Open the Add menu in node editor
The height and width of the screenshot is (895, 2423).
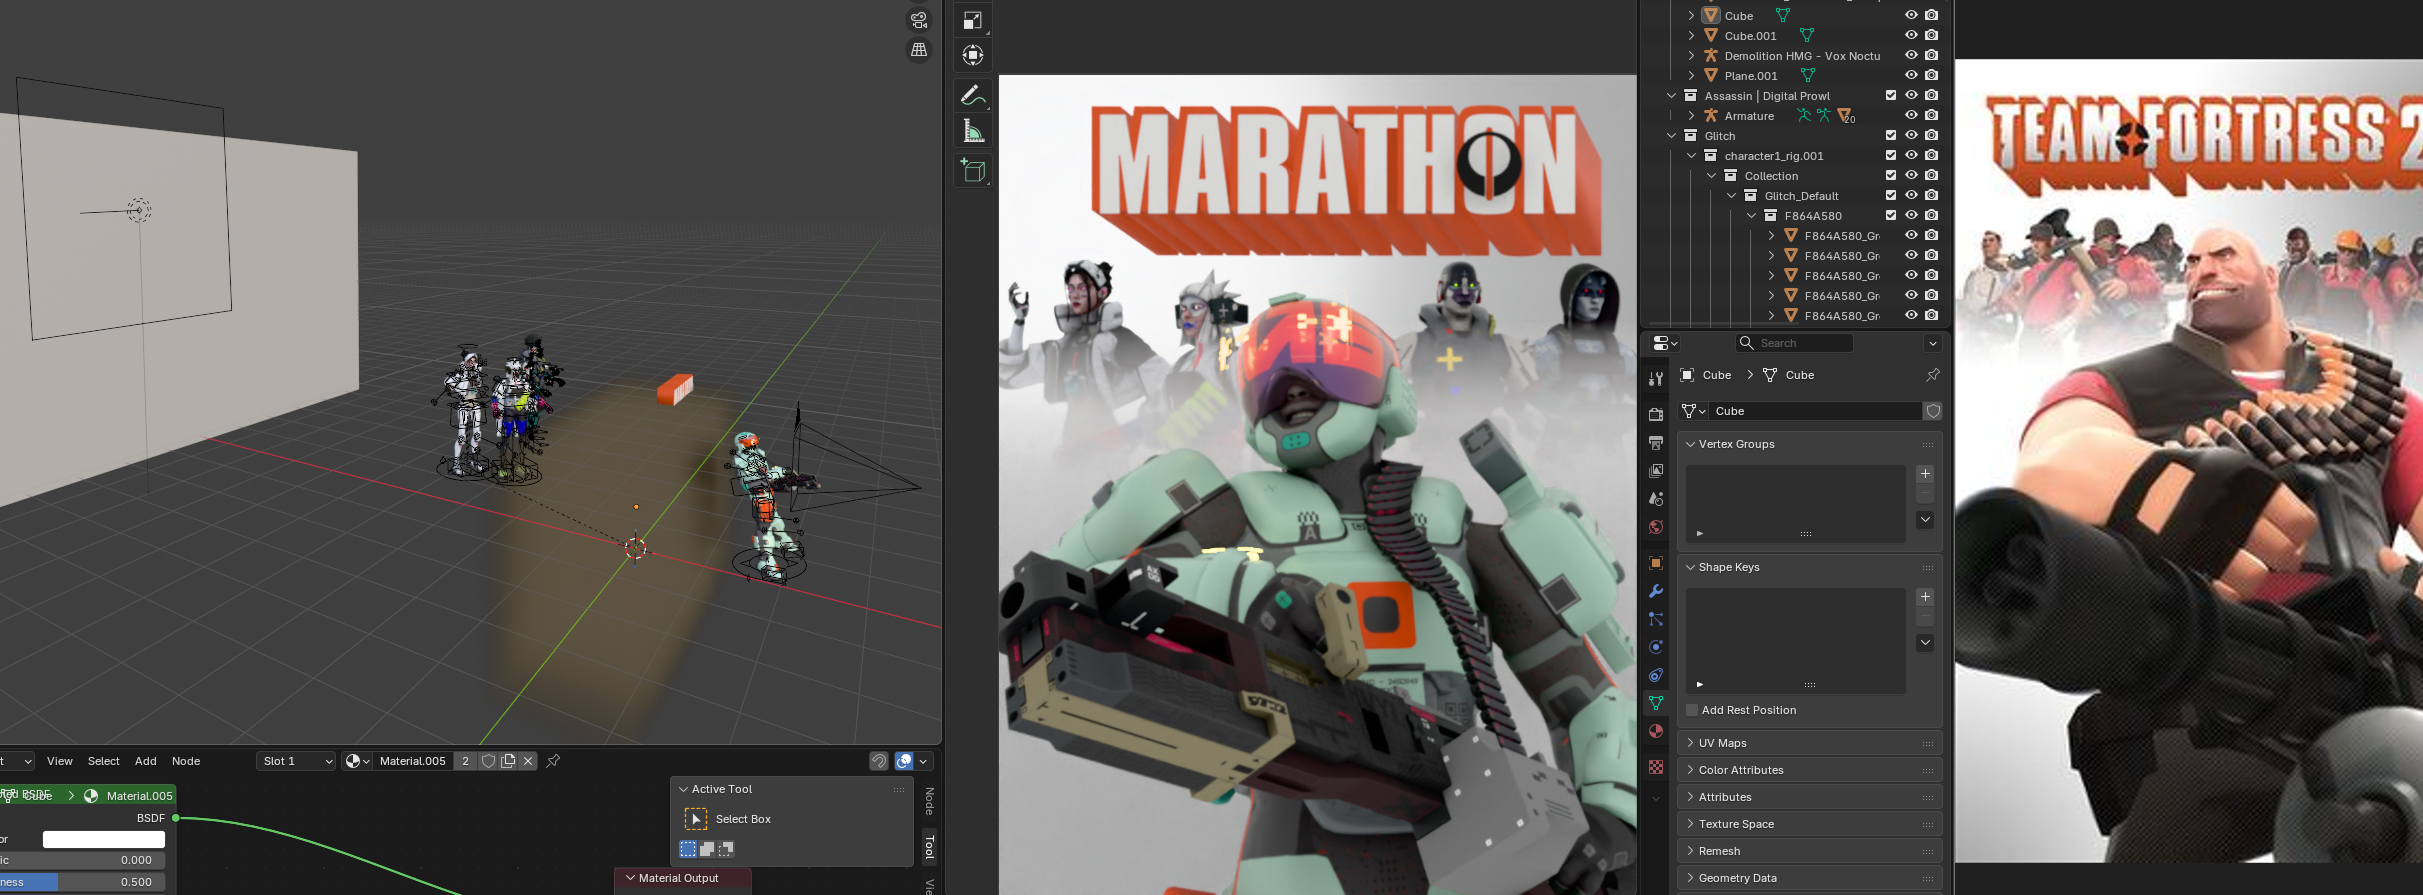[x=146, y=761]
